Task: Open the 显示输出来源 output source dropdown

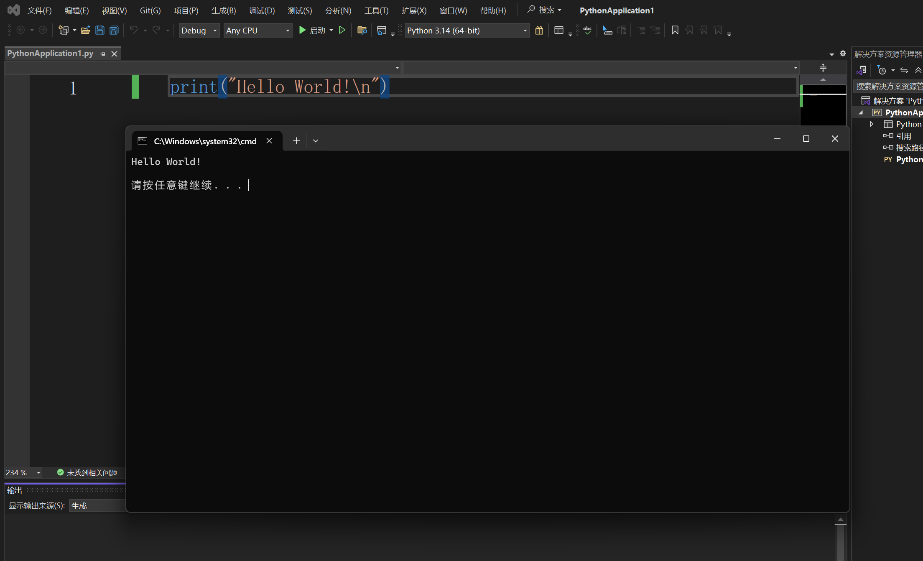Action: tap(97, 506)
